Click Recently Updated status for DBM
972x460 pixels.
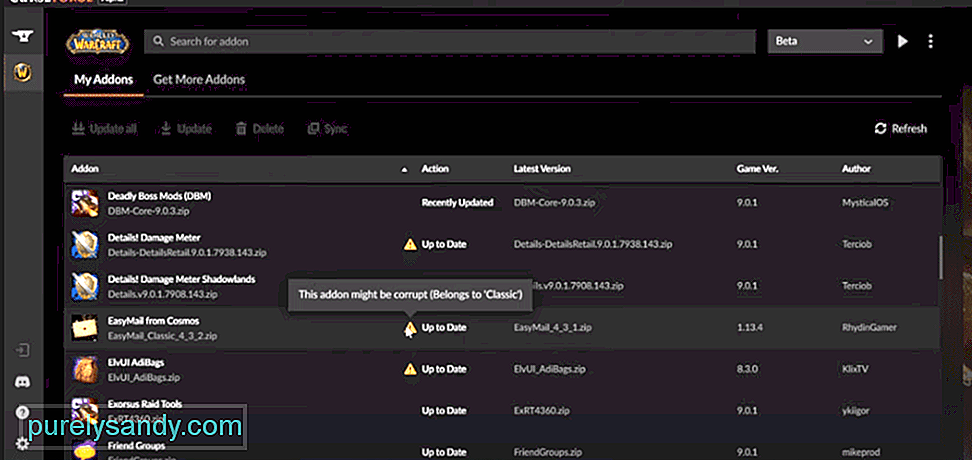tap(457, 203)
